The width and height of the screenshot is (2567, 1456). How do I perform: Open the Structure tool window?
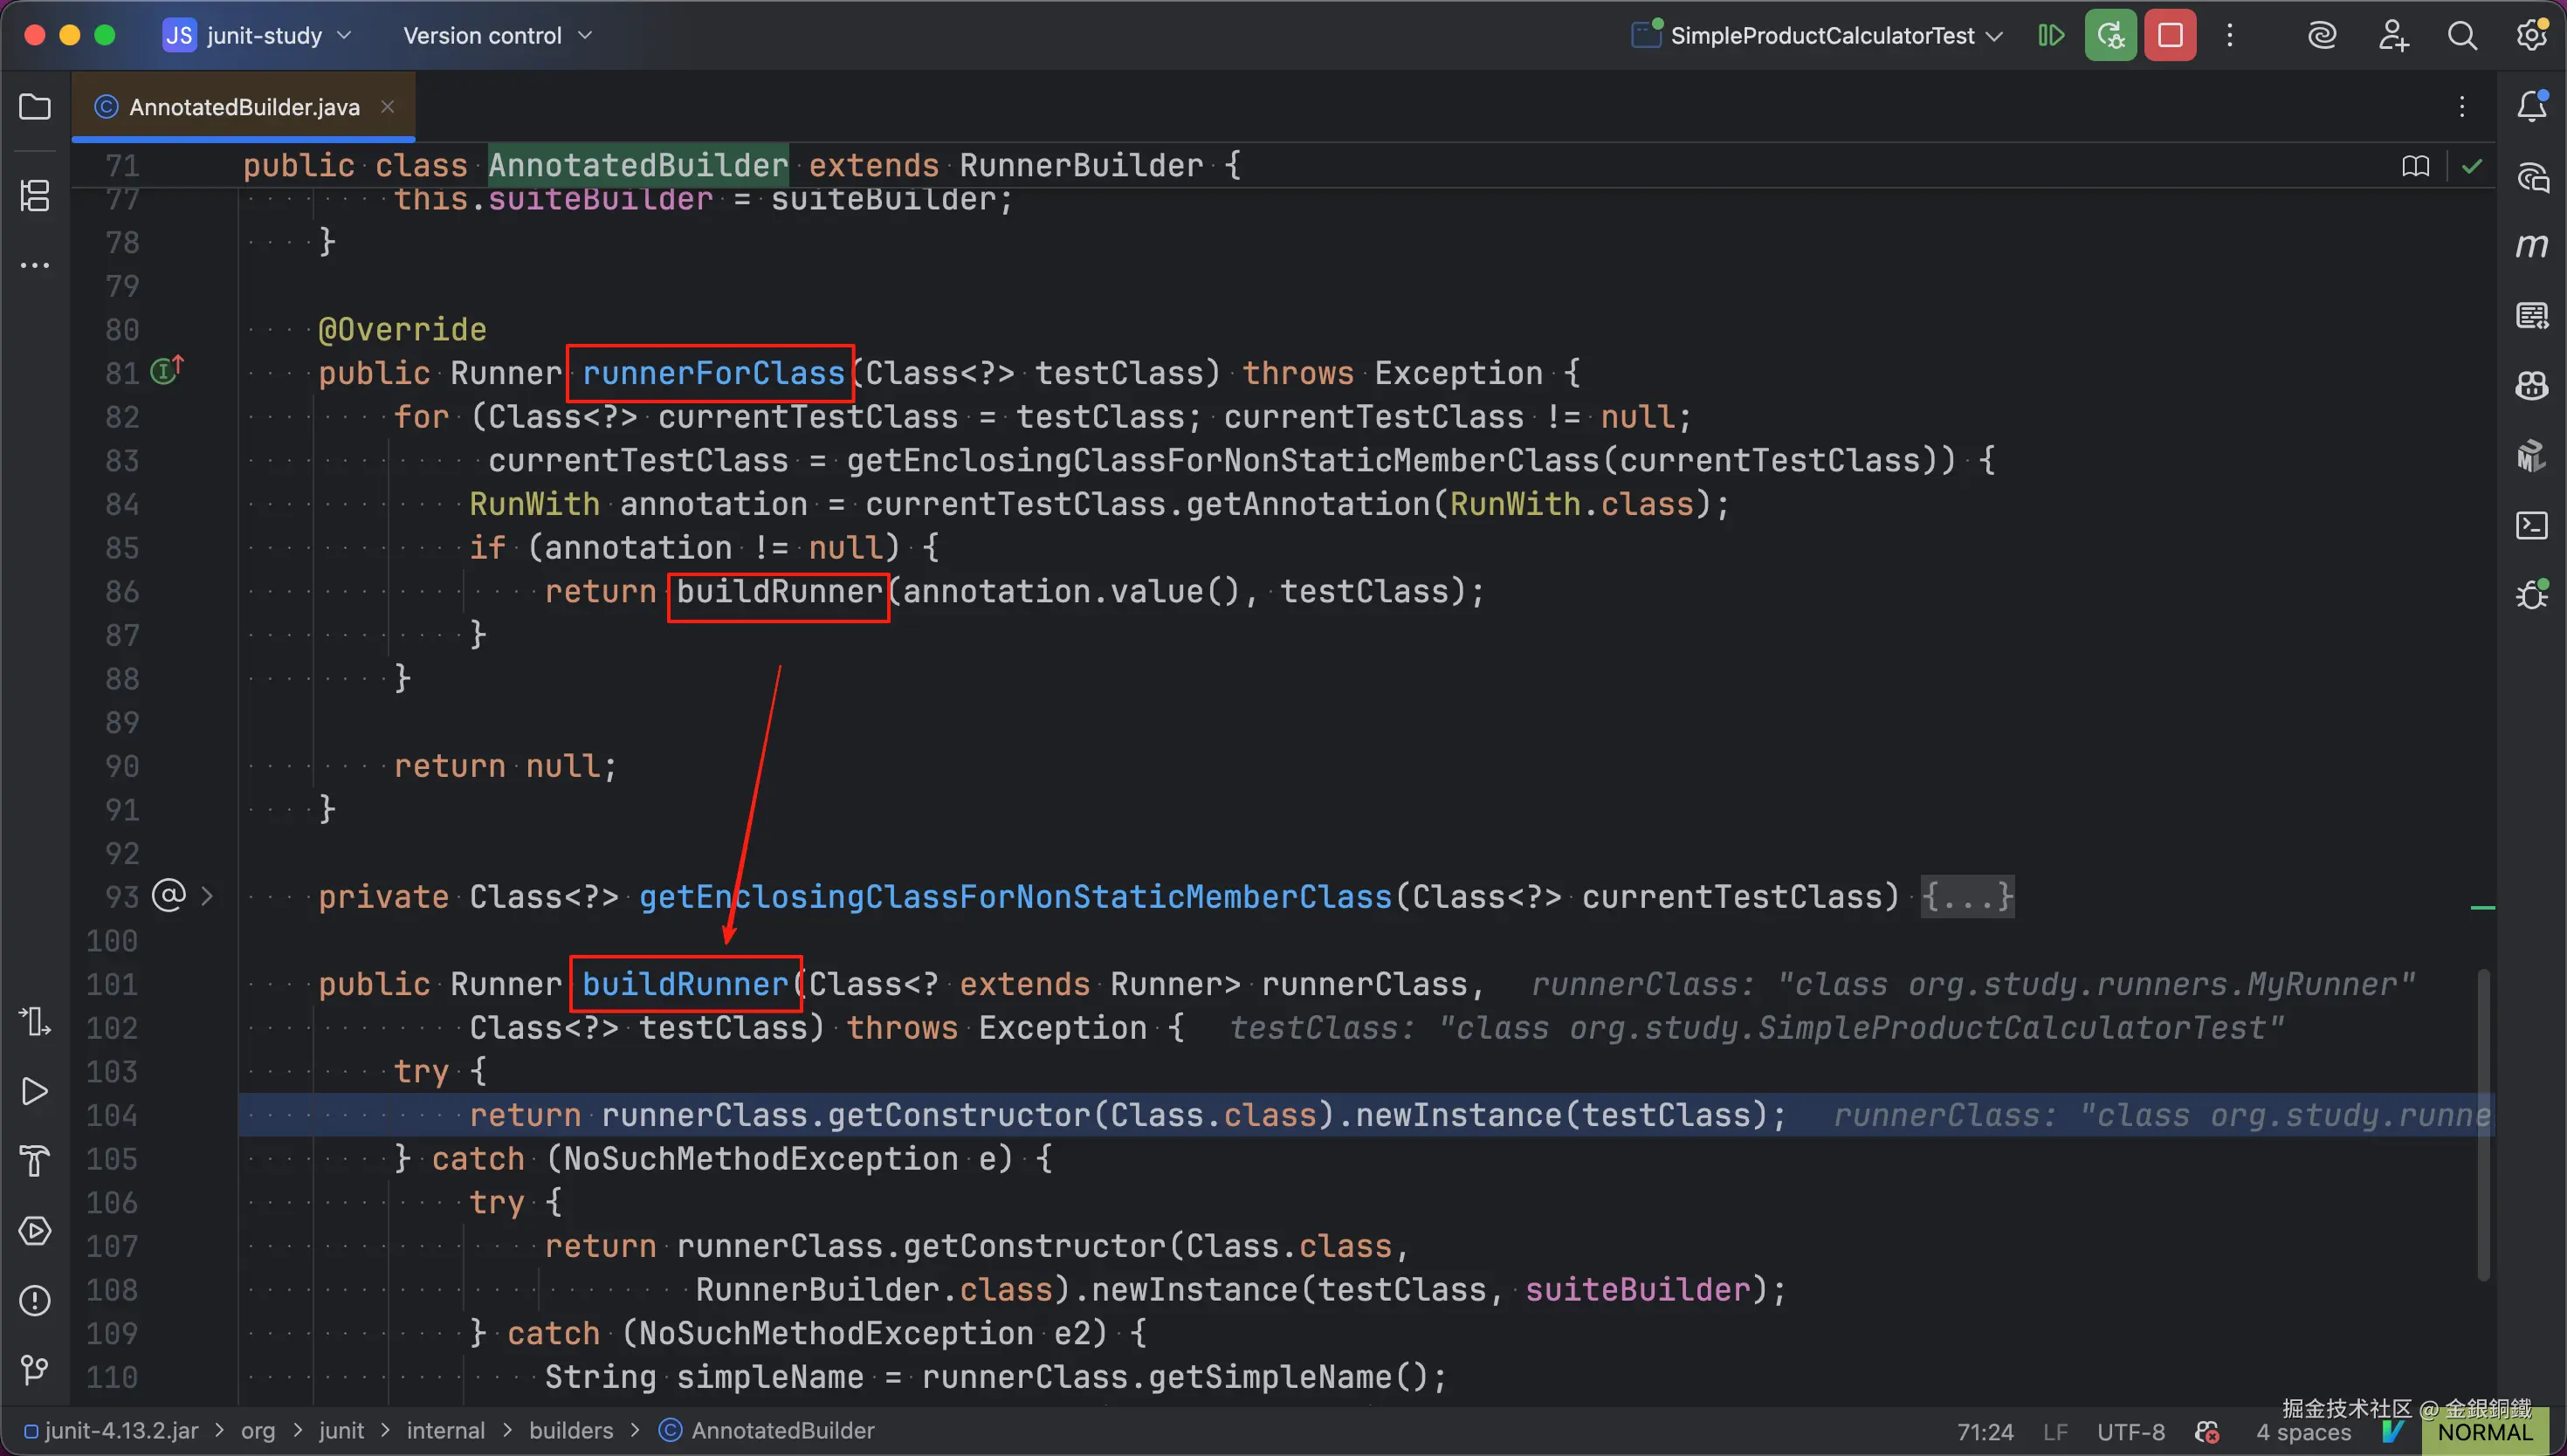[35, 195]
